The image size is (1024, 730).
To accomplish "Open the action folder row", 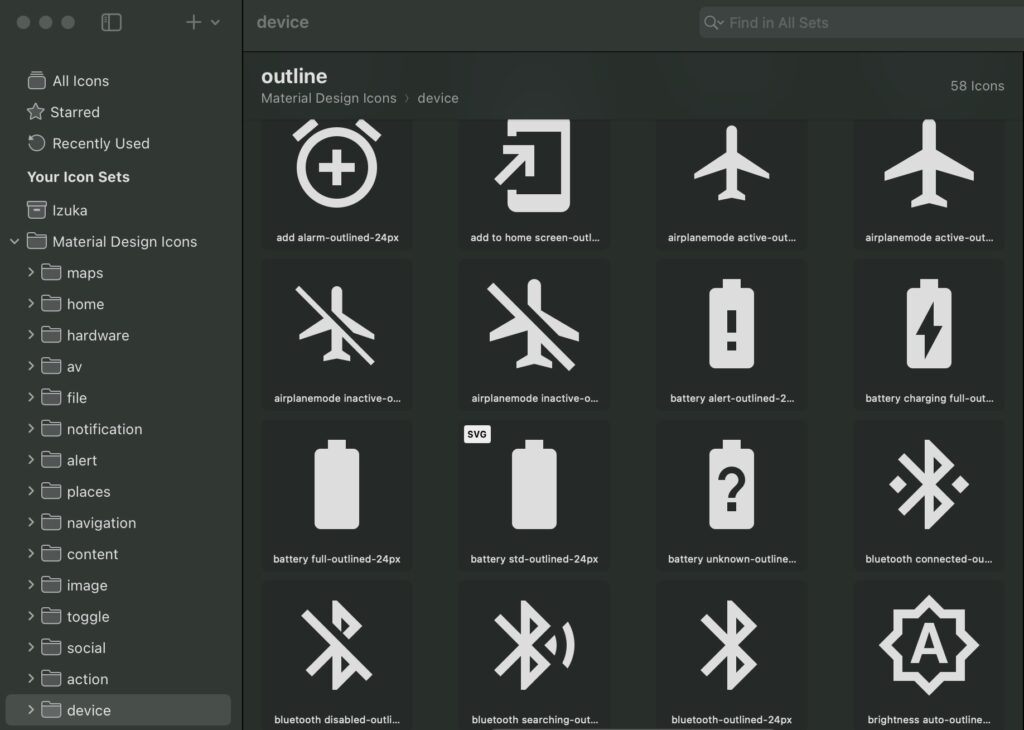I will point(118,679).
